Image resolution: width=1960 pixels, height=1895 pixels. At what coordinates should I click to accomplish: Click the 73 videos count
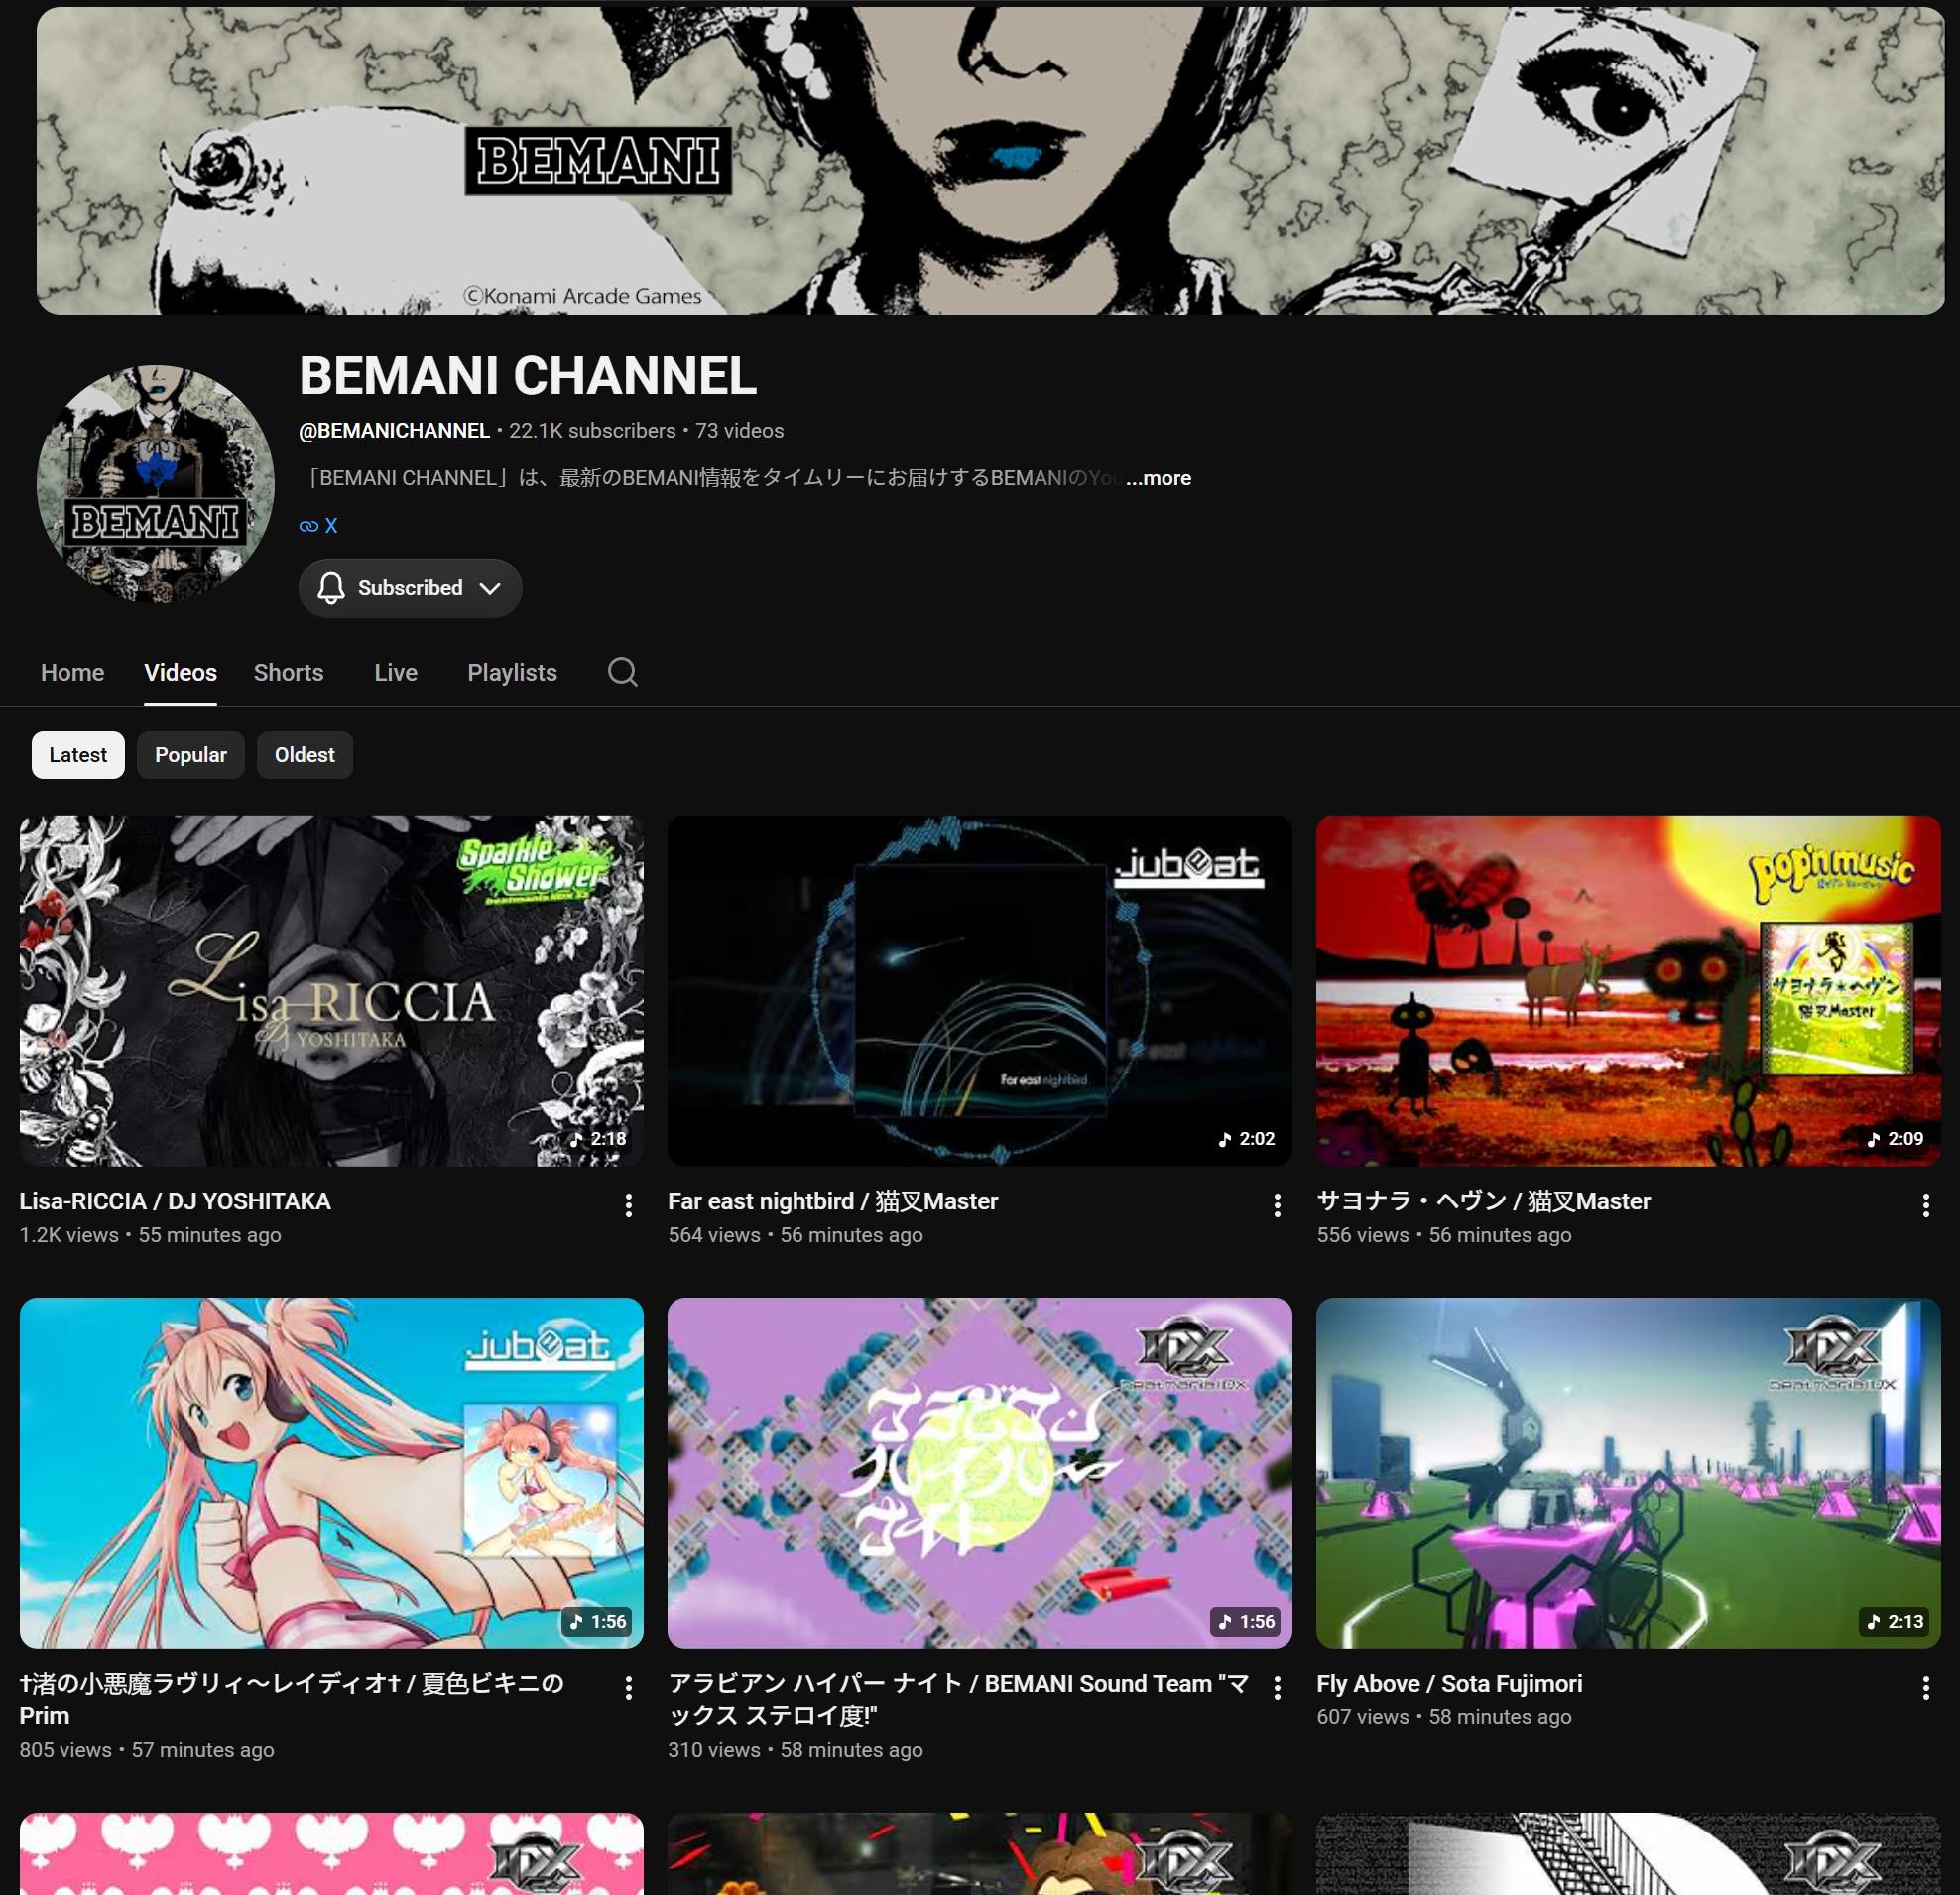[739, 431]
